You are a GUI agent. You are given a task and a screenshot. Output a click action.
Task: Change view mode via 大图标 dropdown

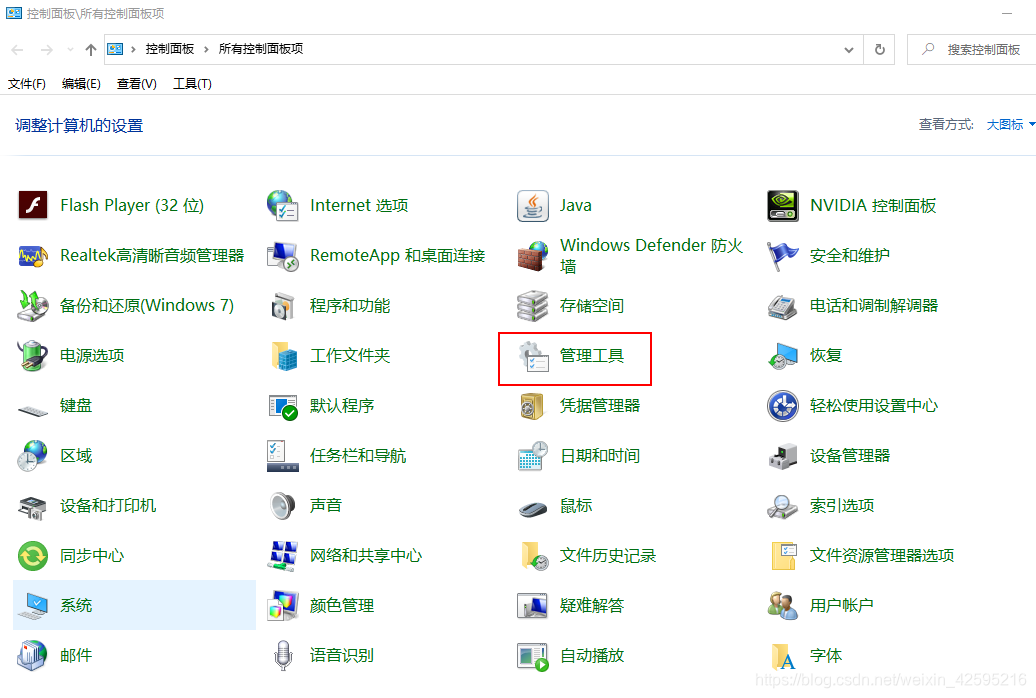pyautogui.click(x=1010, y=124)
